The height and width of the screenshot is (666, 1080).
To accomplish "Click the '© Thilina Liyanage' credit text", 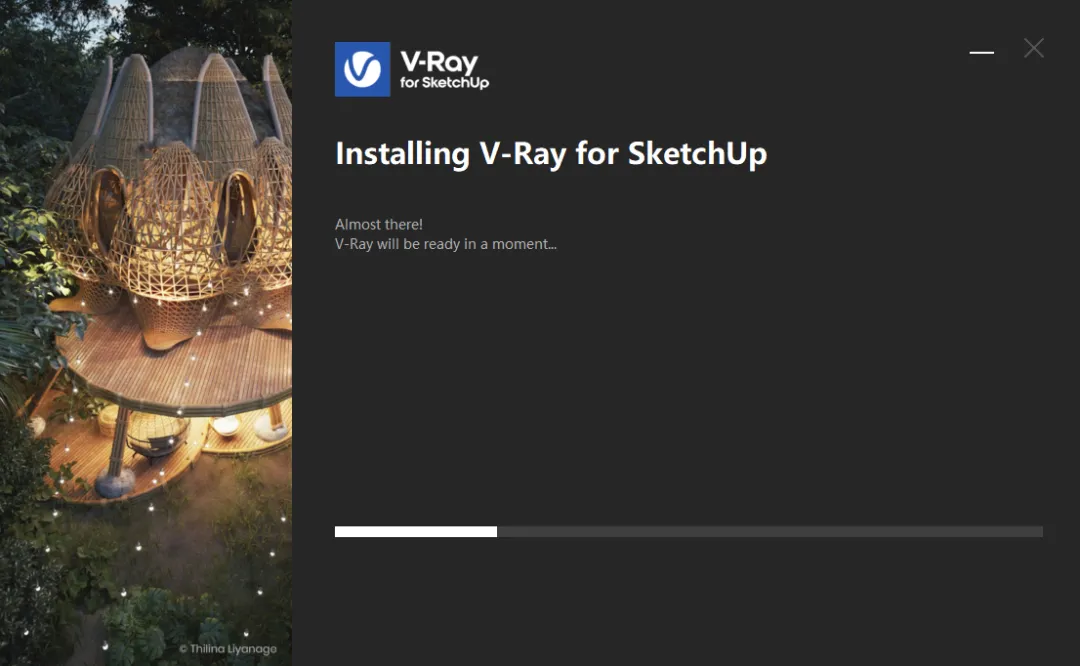I will [231, 648].
